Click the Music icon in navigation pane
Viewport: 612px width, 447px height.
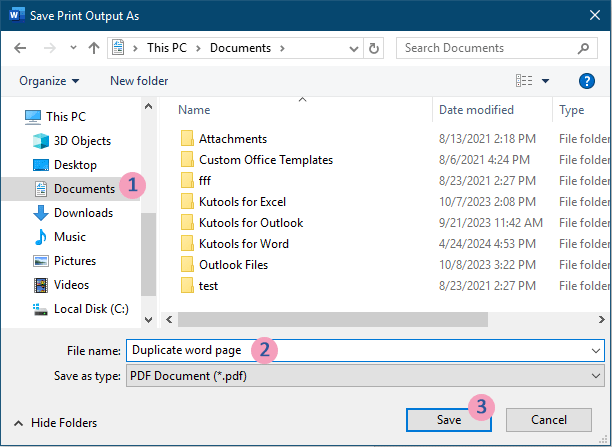(41, 237)
